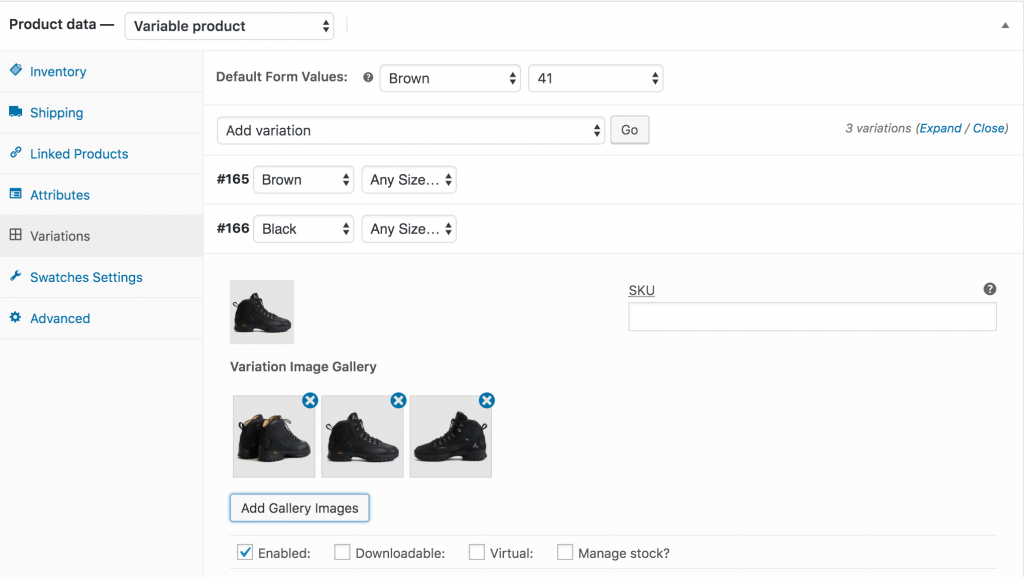
Task: Check the Virtual checkbox
Action: pyautogui.click(x=476, y=551)
